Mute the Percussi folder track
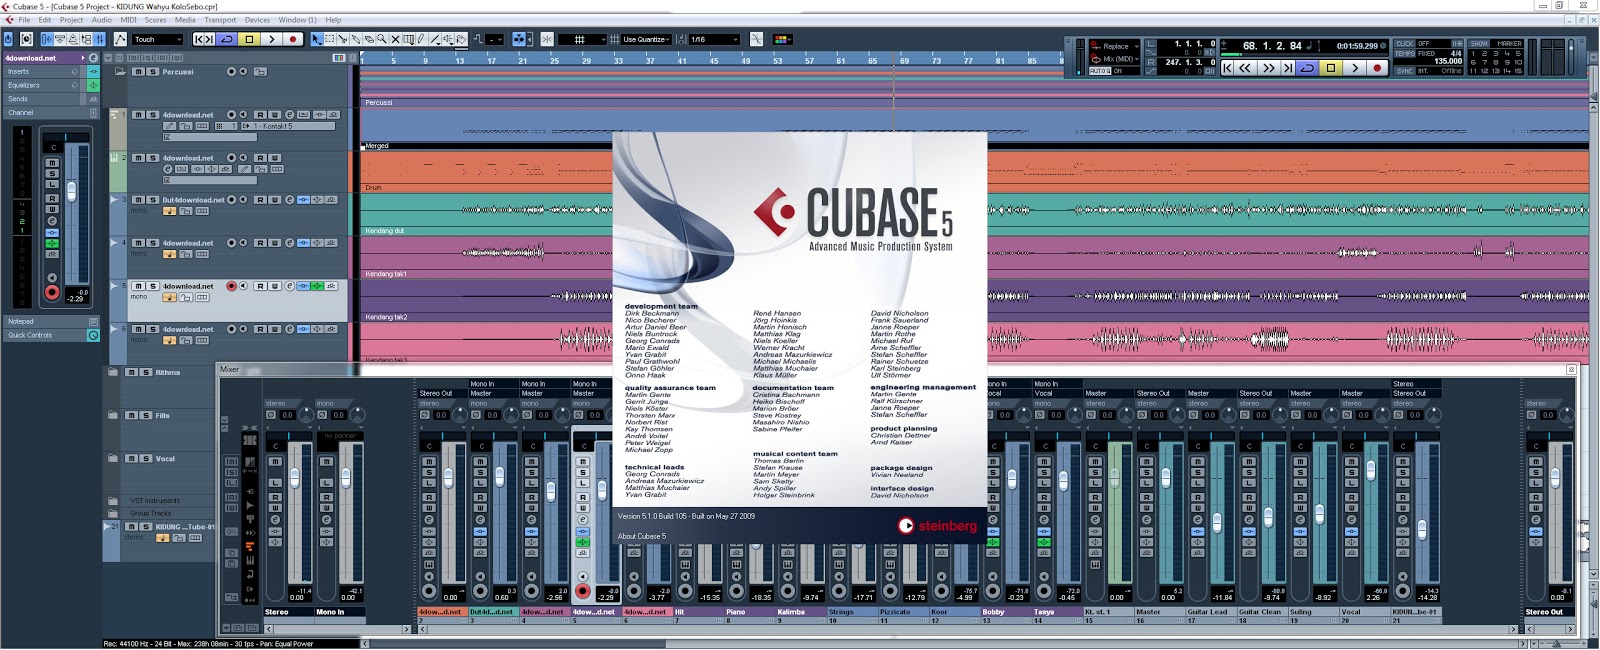 coord(139,72)
